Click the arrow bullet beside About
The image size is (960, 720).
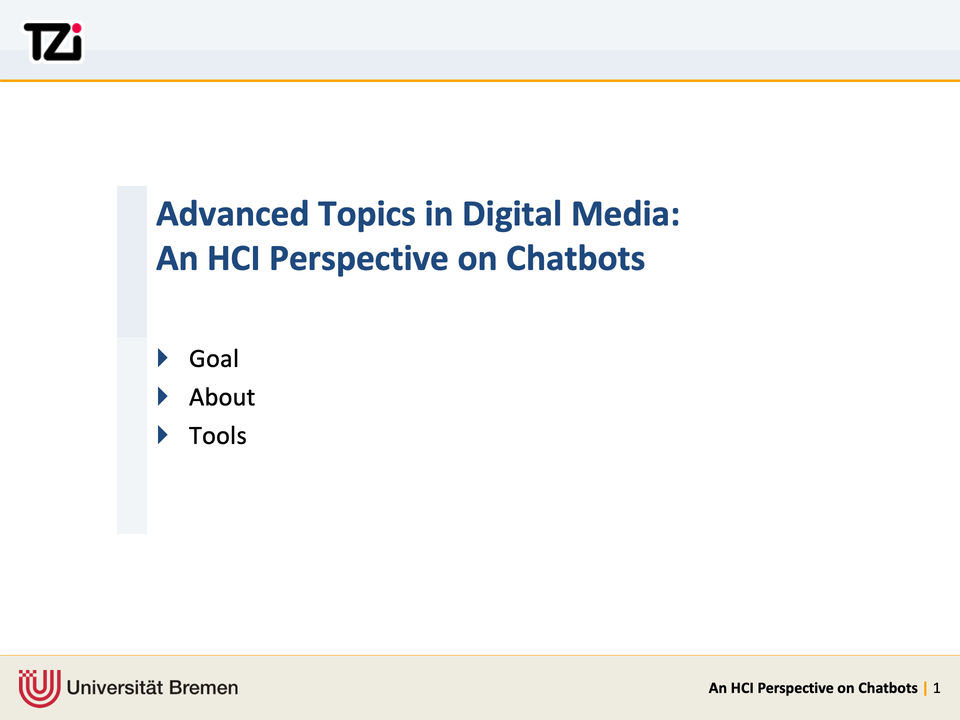[164, 396]
